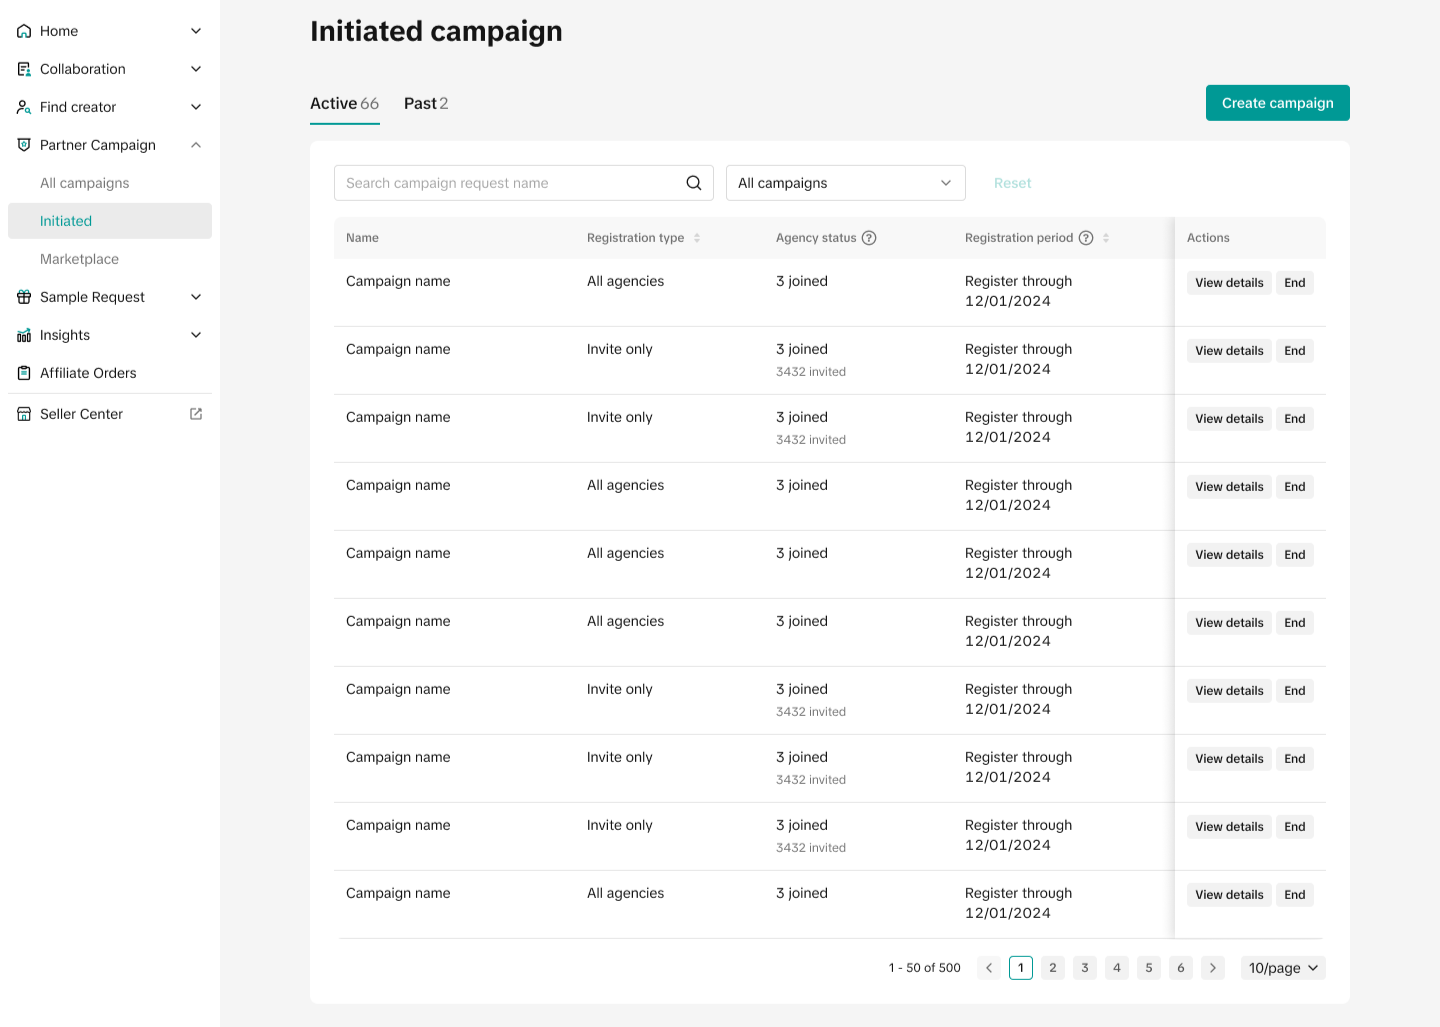Open Seller Center external link icon
The image size is (1440, 1027).
coord(196,414)
